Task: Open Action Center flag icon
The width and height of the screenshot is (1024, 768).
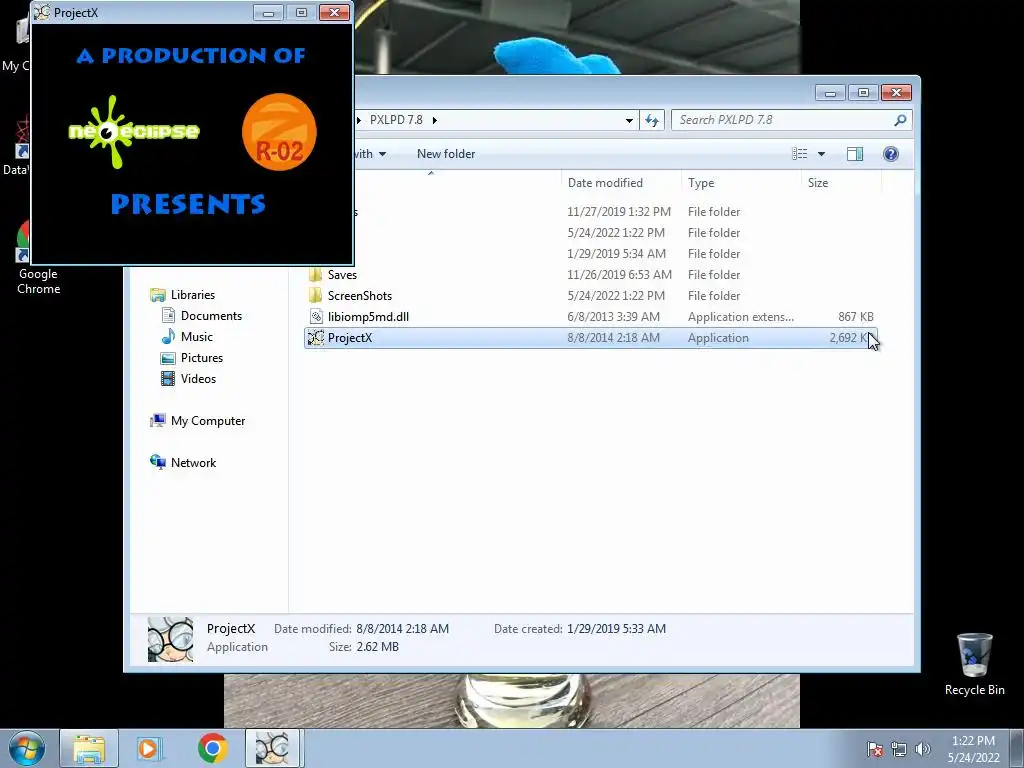Action: 875,749
